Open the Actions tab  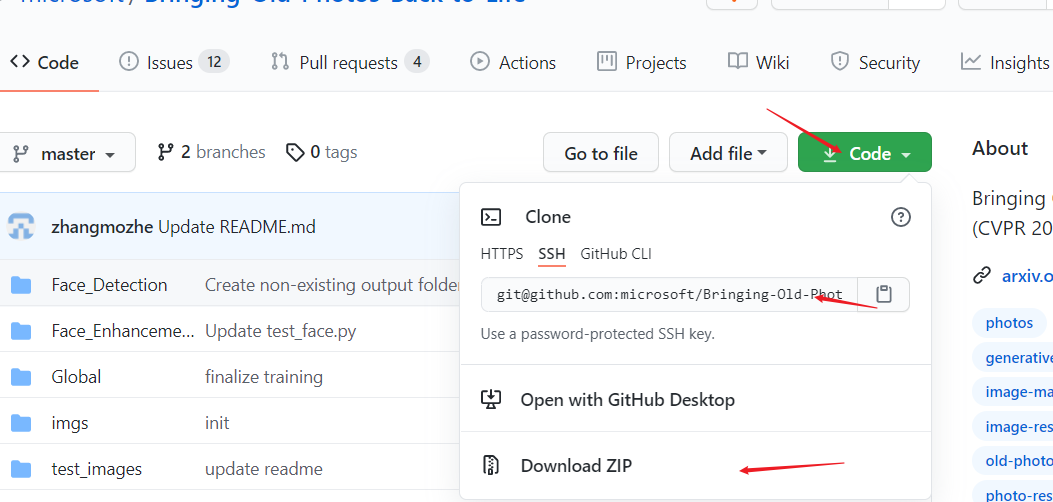coord(513,63)
